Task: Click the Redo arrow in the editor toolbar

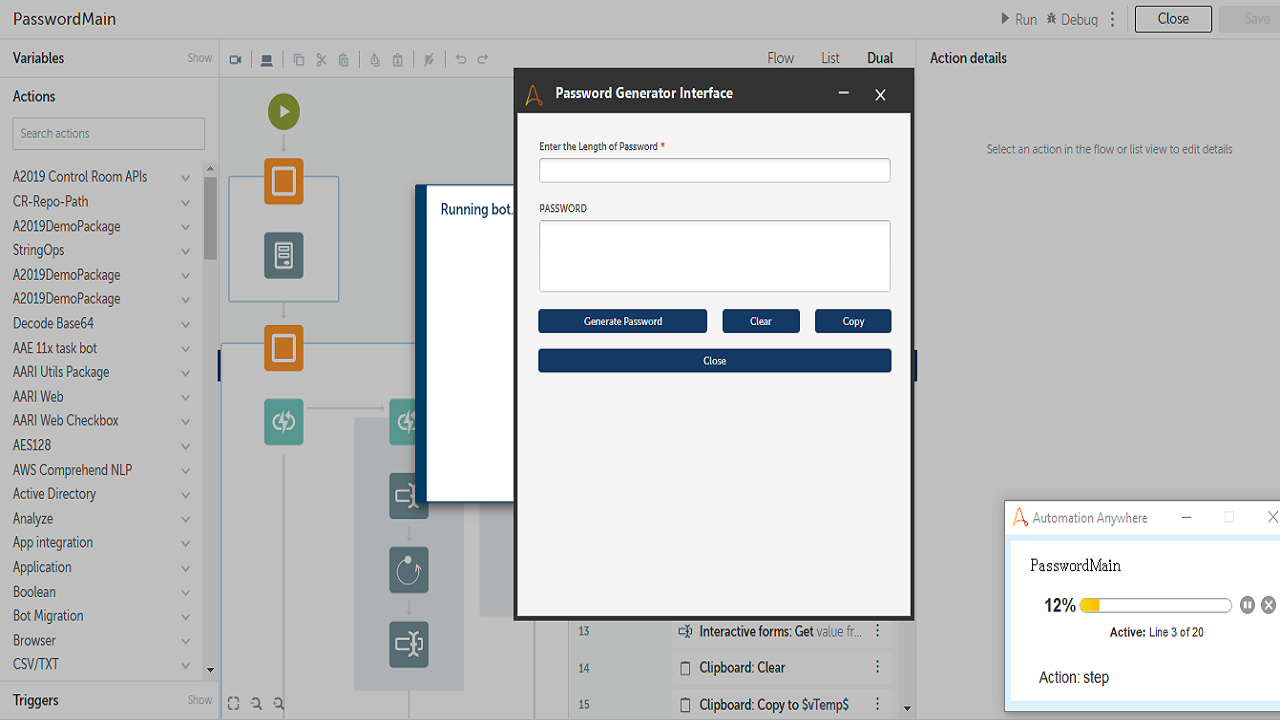Action: 483,60
